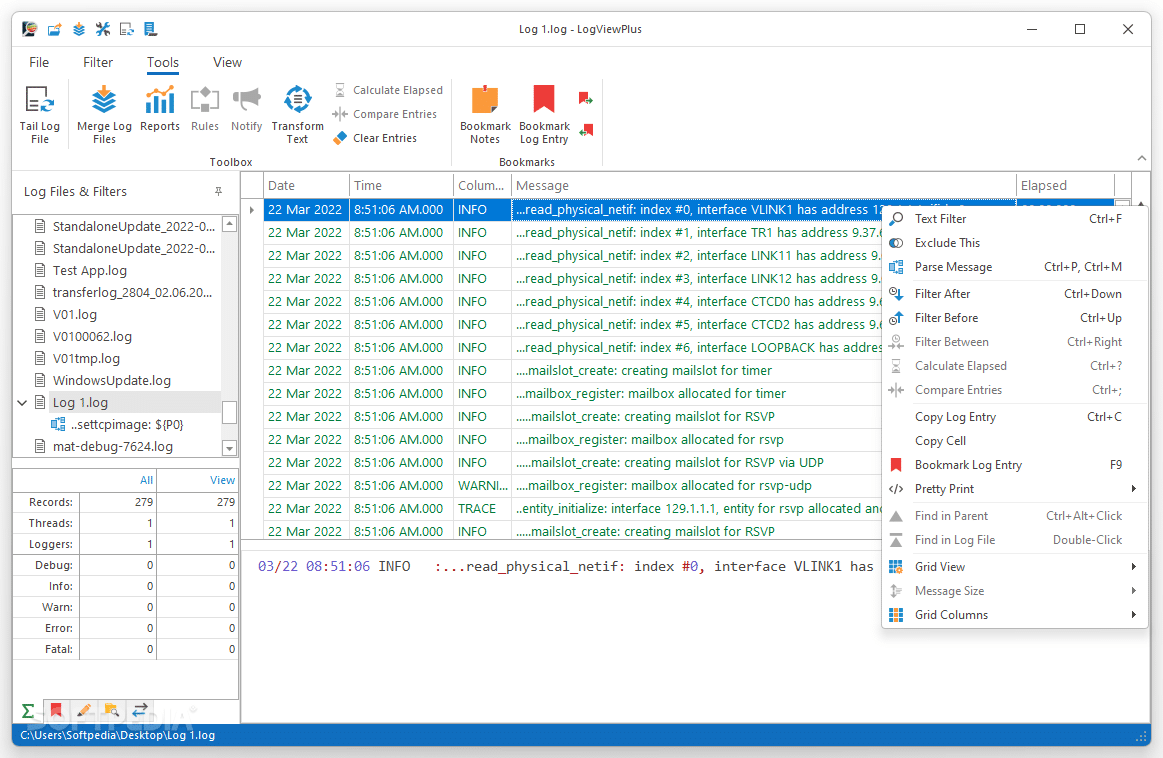This screenshot has width=1163, height=758.
Task: Open the bookmark pencil edit icon
Action: coord(84,710)
